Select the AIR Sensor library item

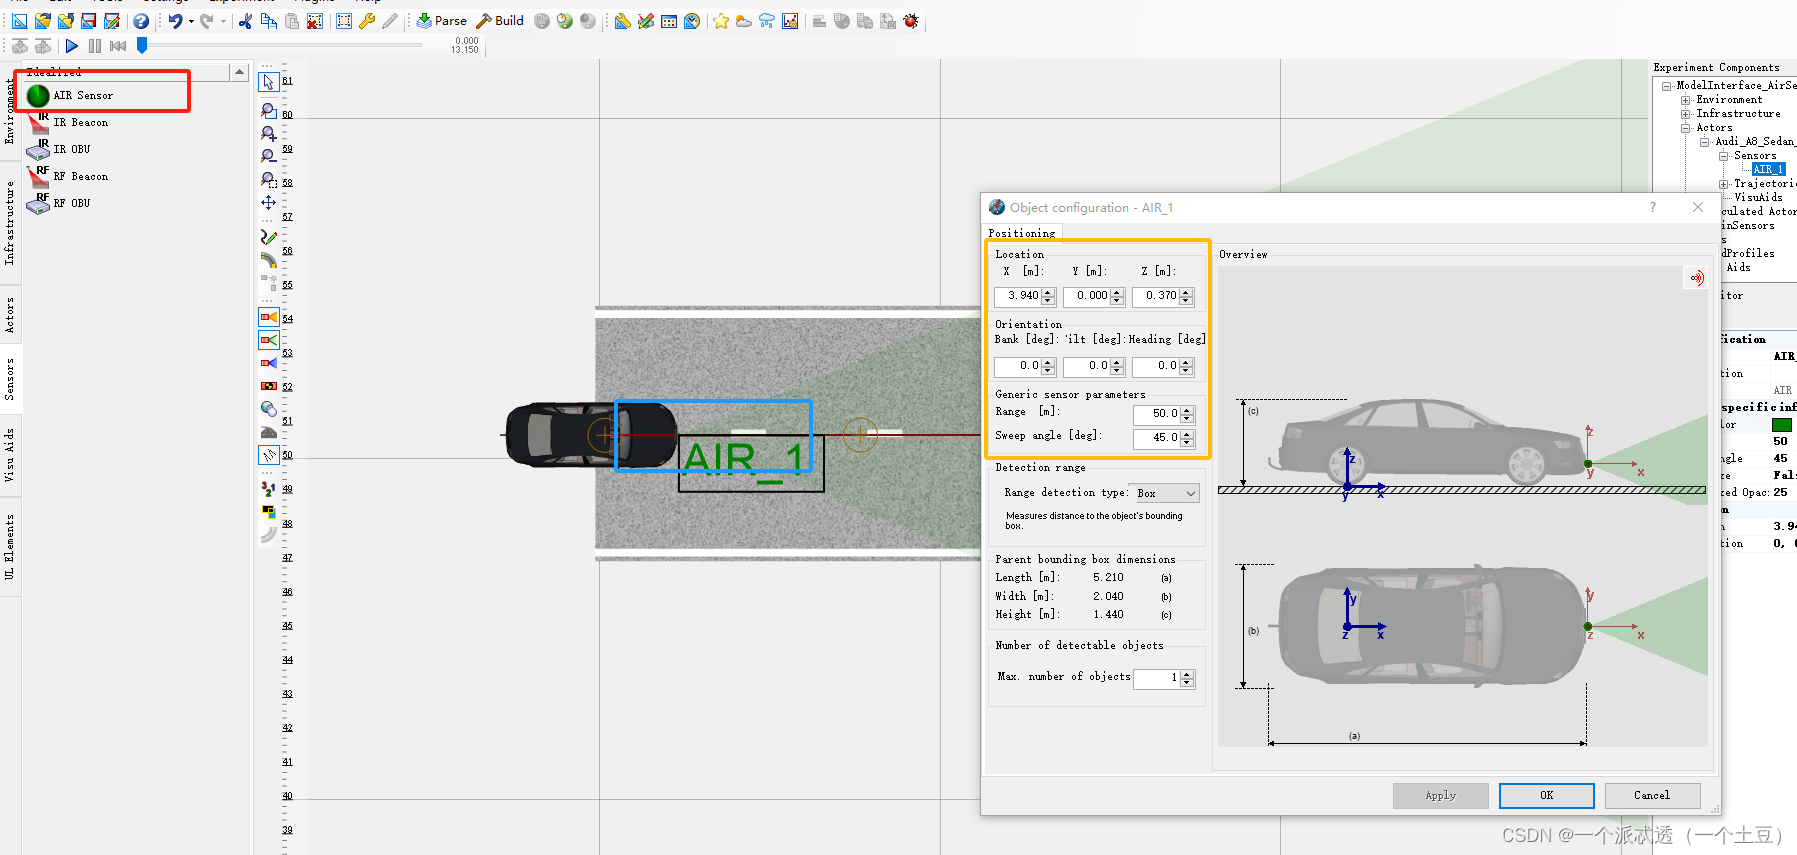click(82, 96)
